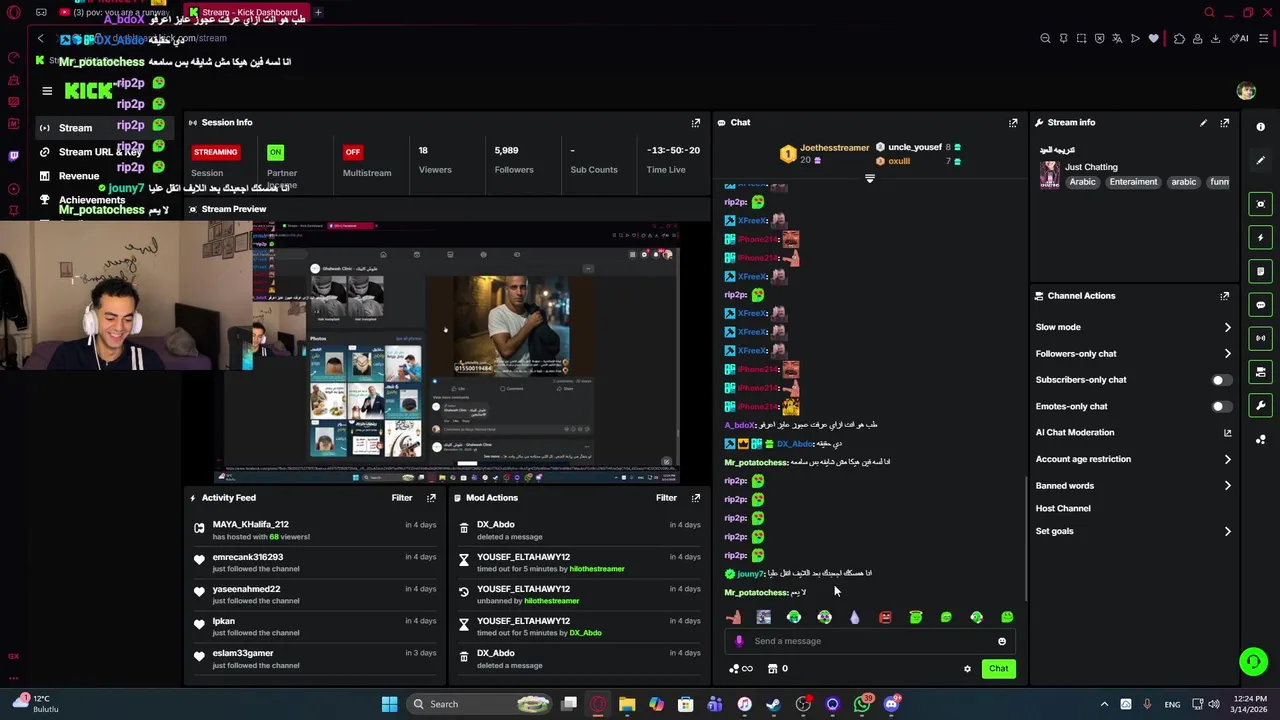
Task: Click the microphone icon in message box
Action: point(739,642)
